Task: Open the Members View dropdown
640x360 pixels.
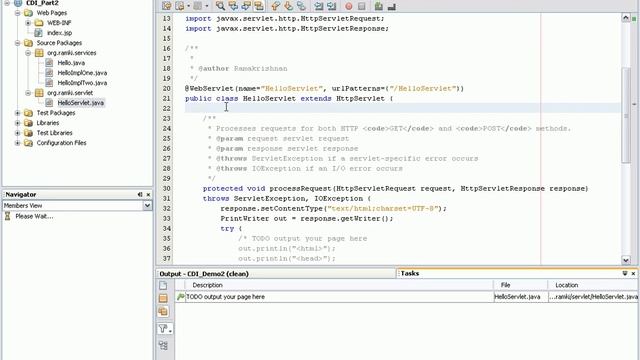Action: (147, 206)
